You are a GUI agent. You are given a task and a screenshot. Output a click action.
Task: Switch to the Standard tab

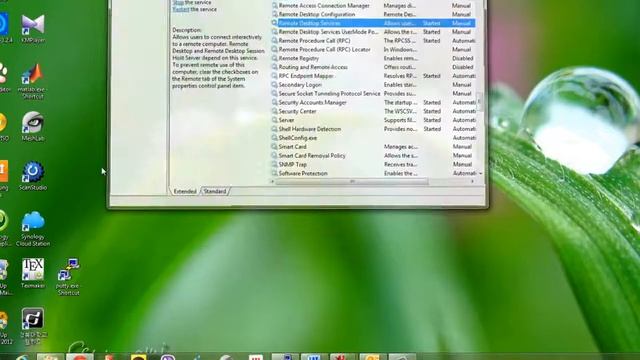coord(215,191)
